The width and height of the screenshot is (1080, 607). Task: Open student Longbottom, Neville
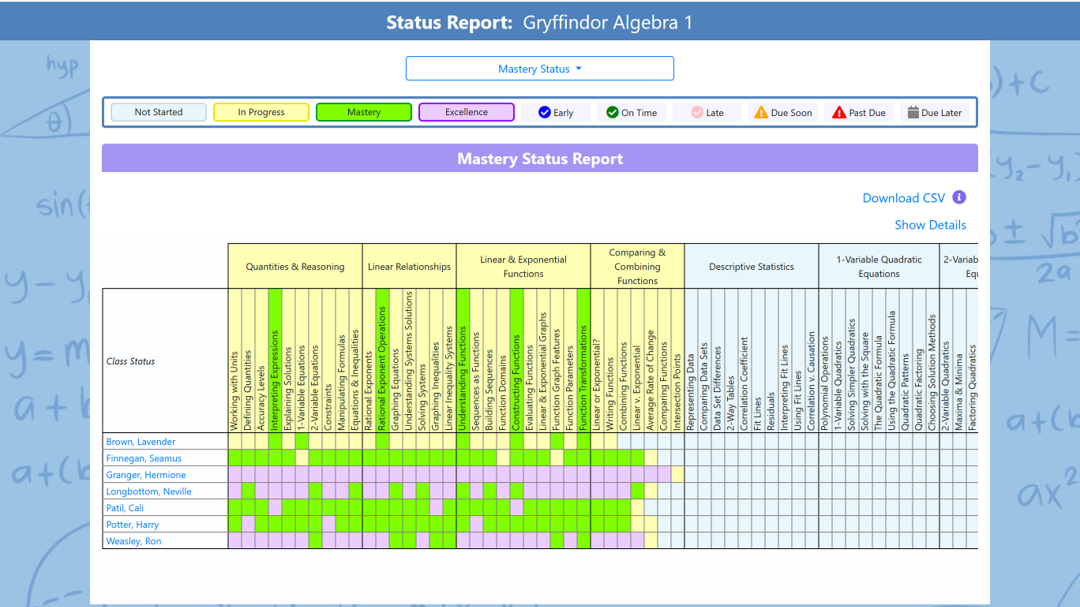[x=149, y=491]
